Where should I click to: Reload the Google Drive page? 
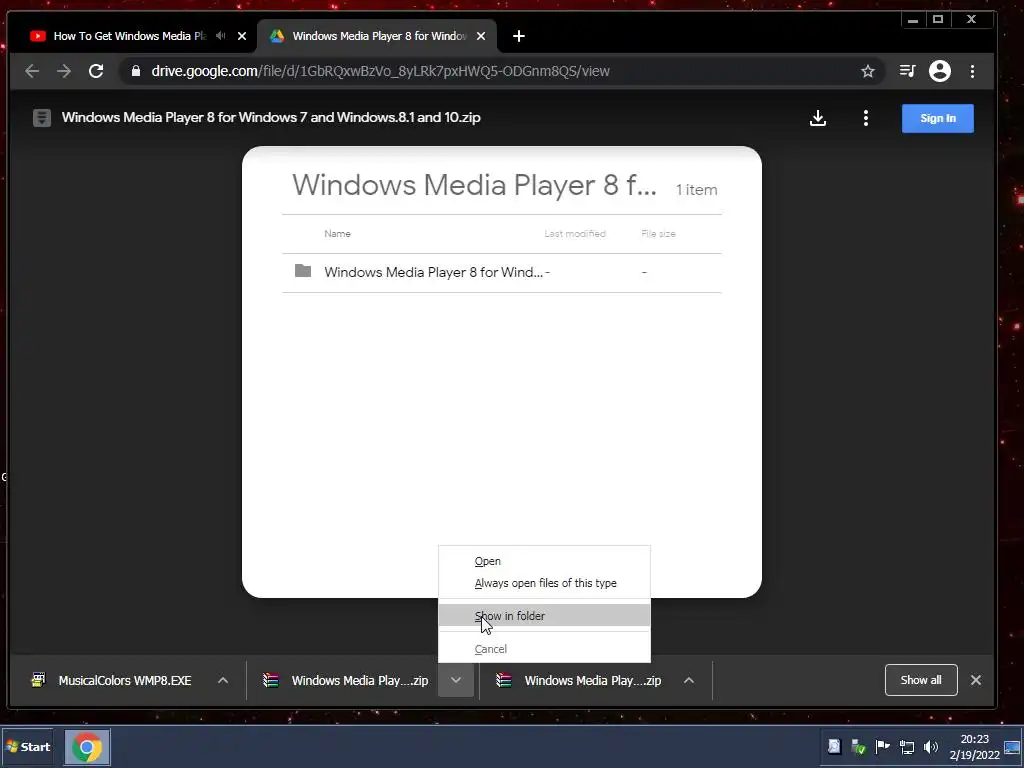(x=96, y=71)
